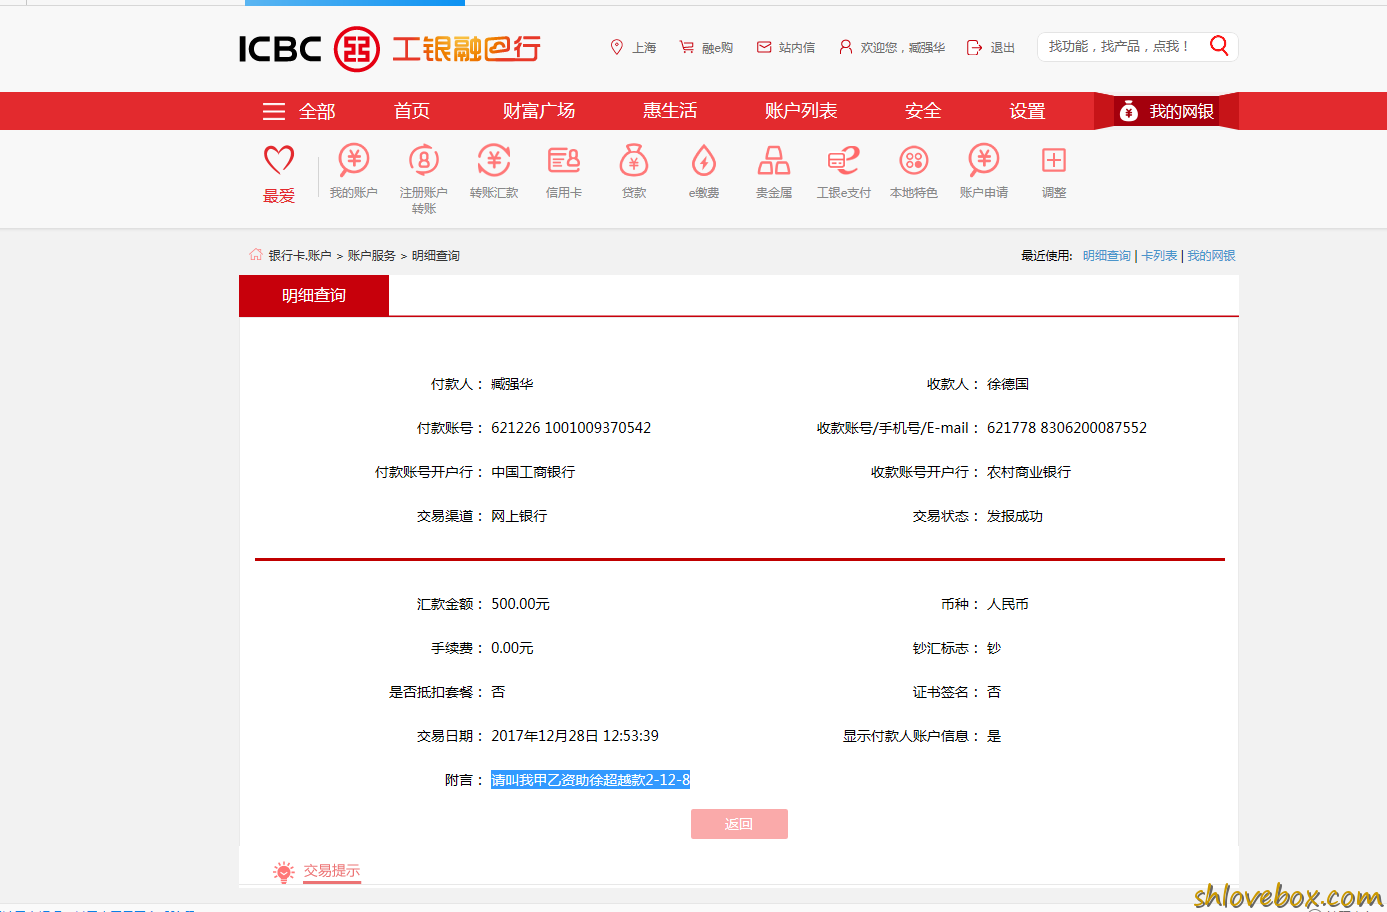Click the 退出 logout text
Viewport: 1387px width, 912px height.
(1002, 48)
